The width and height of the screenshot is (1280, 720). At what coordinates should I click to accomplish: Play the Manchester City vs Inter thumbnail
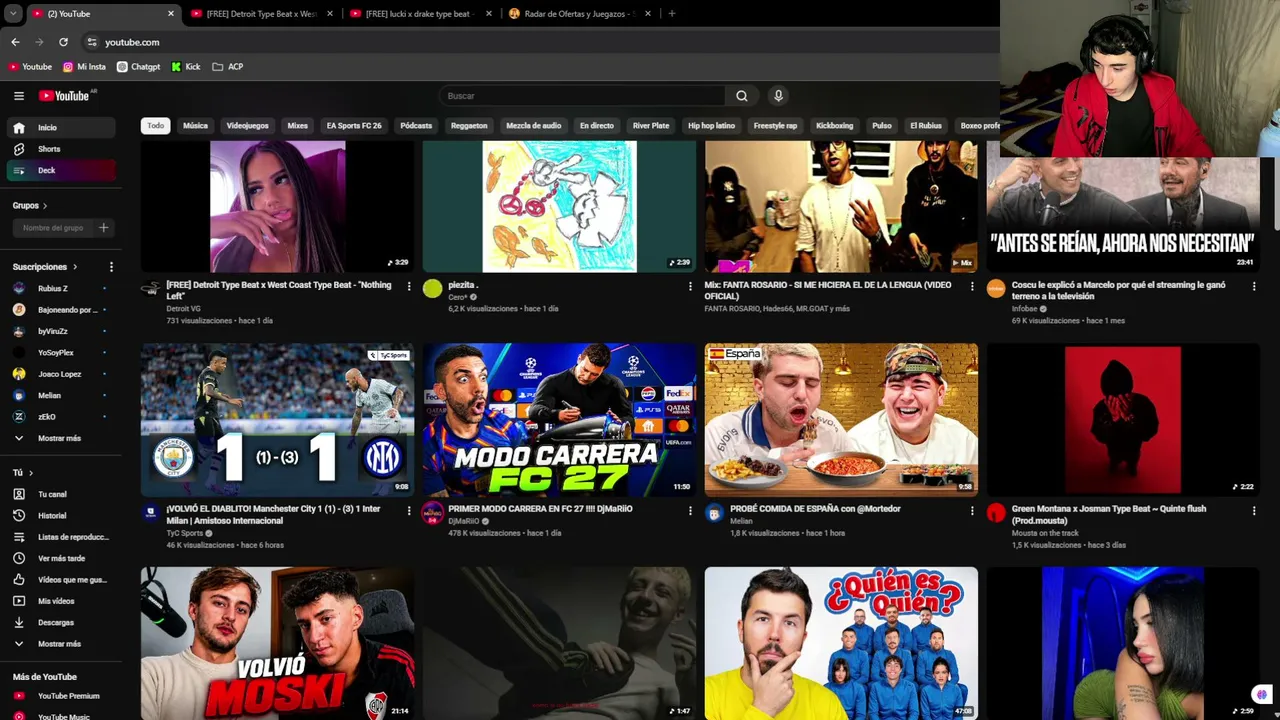pyautogui.click(x=277, y=420)
